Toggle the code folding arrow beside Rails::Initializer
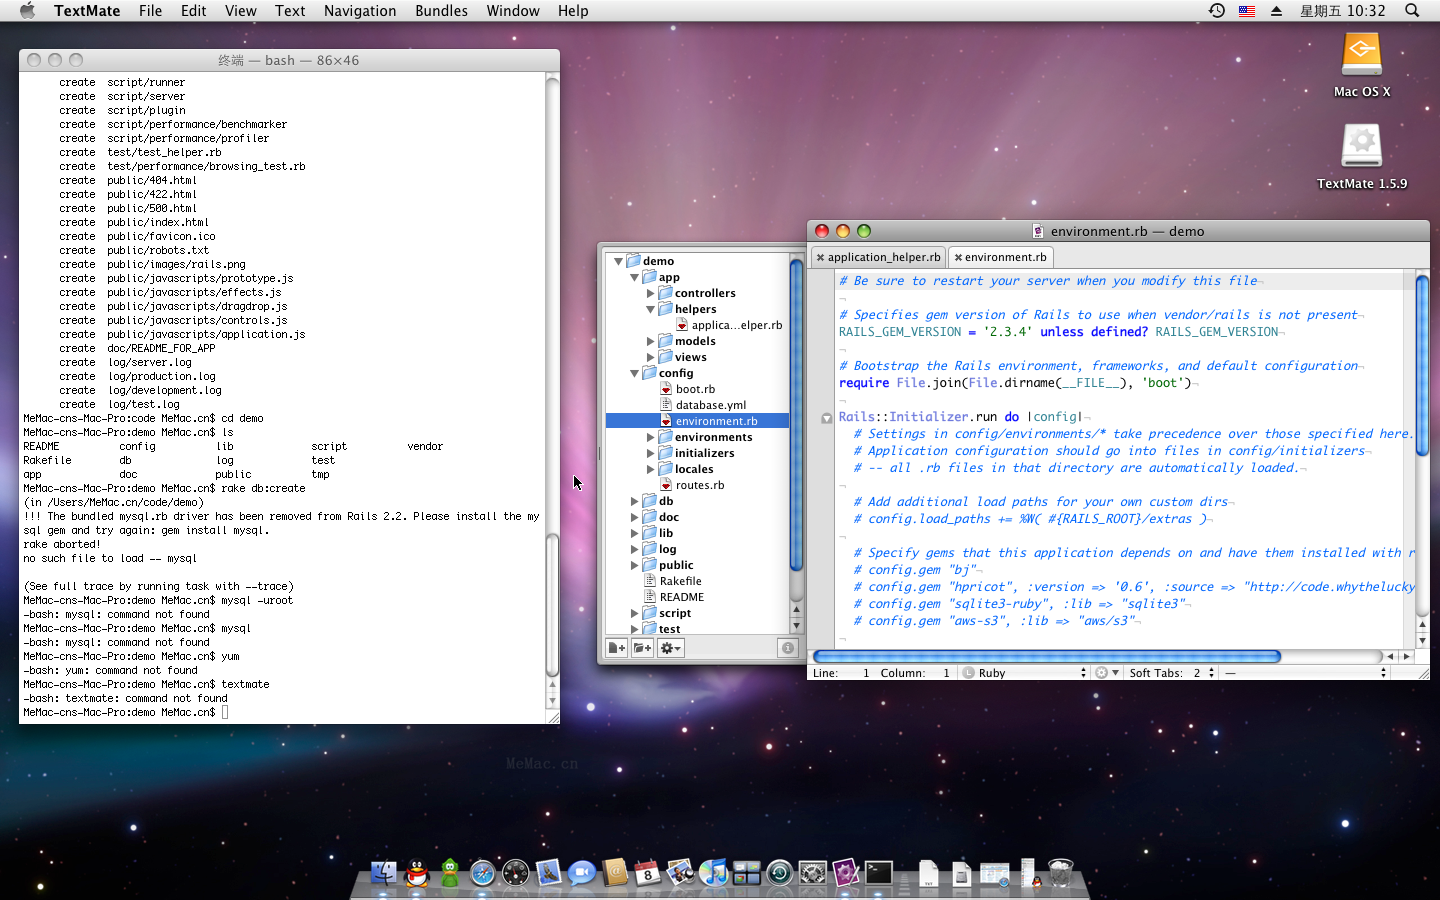The height and width of the screenshot is (900, 1440). [827, 418]
